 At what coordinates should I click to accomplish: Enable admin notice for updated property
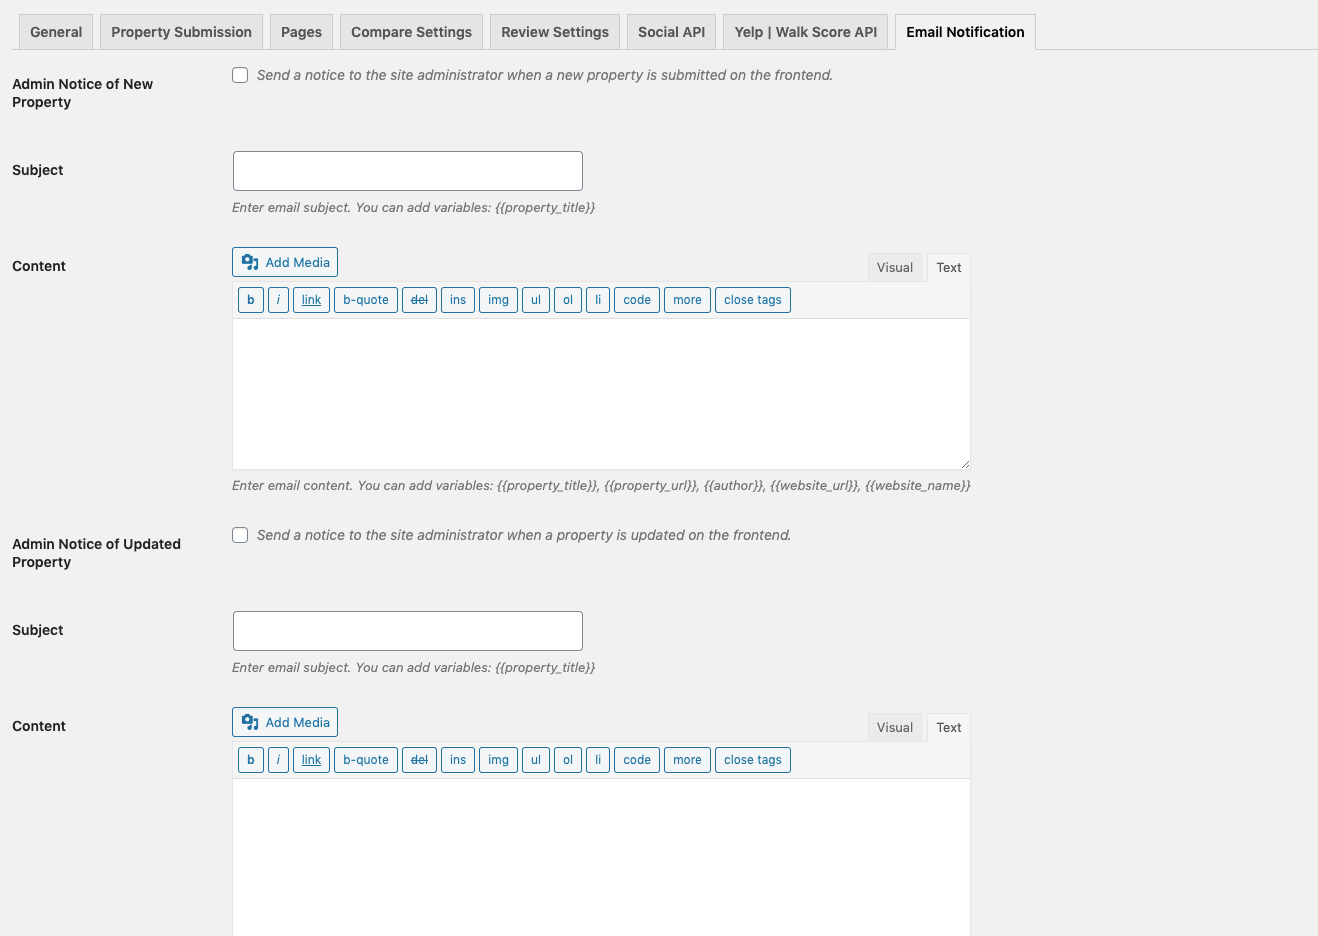pyautogui.click(x=240, y=535)
